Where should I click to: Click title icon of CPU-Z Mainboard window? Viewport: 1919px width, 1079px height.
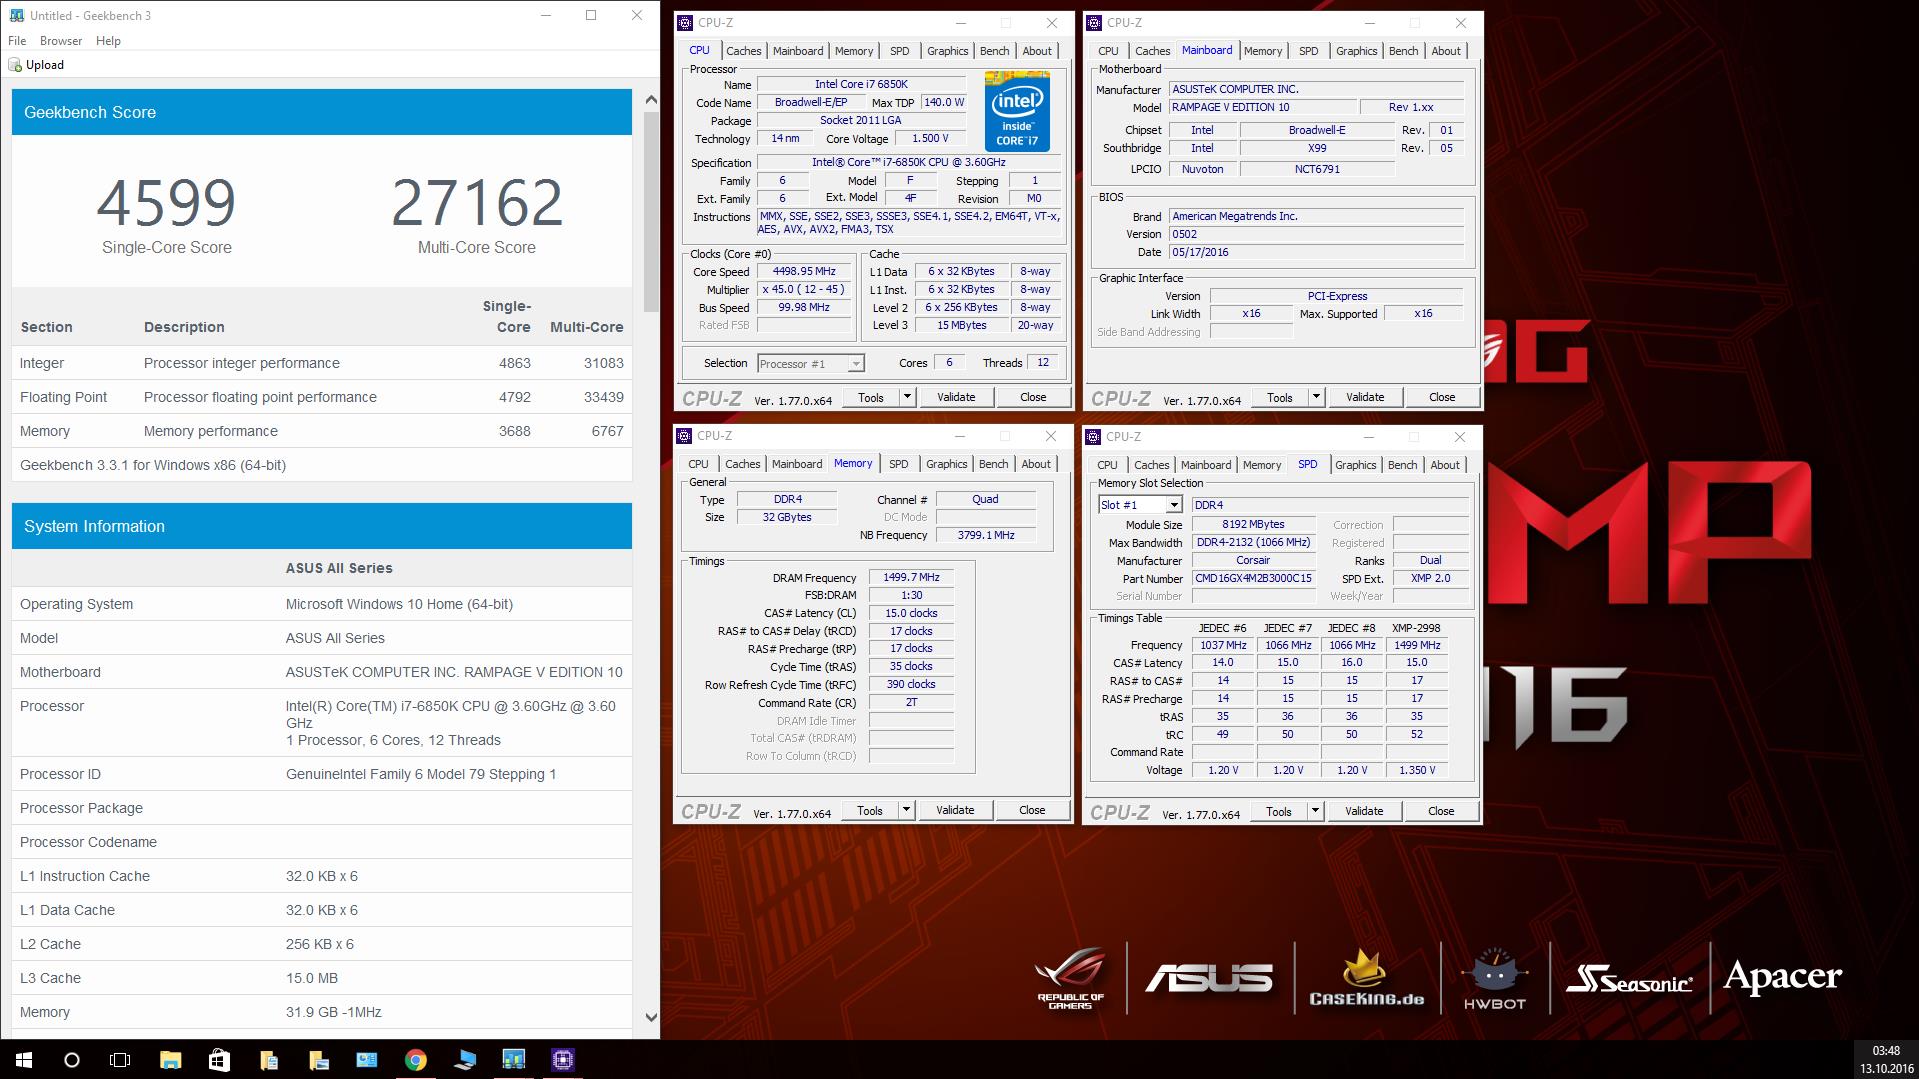[x=1094, y=22]
